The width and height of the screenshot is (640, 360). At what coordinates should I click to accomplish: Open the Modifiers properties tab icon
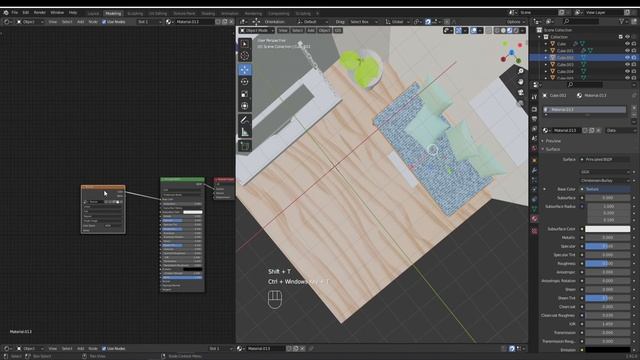coord(534,170)
